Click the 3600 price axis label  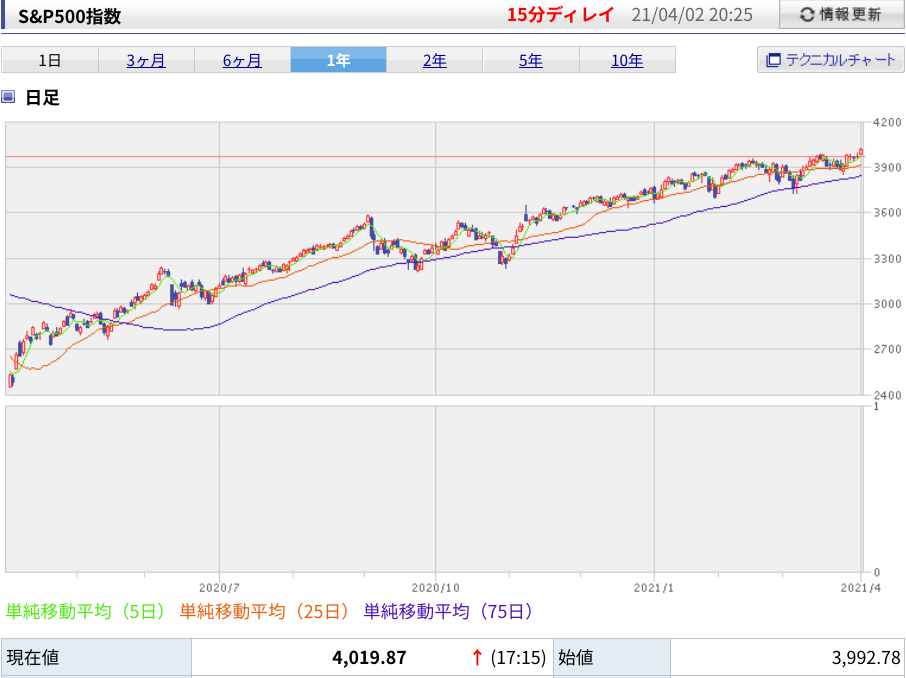pyautogui.click(x=887, y=213)
